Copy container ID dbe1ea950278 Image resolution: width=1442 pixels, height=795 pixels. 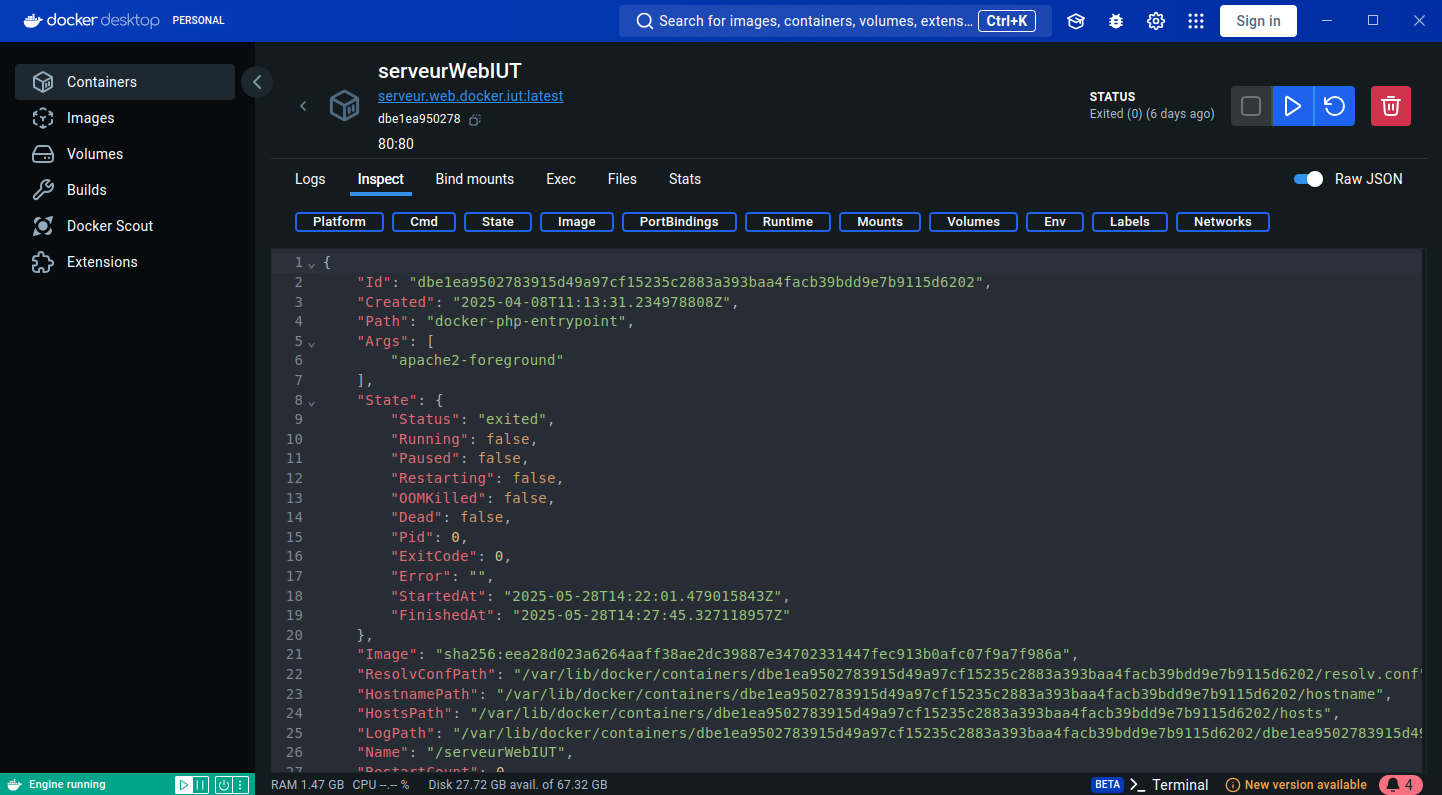tap(475, 119)
